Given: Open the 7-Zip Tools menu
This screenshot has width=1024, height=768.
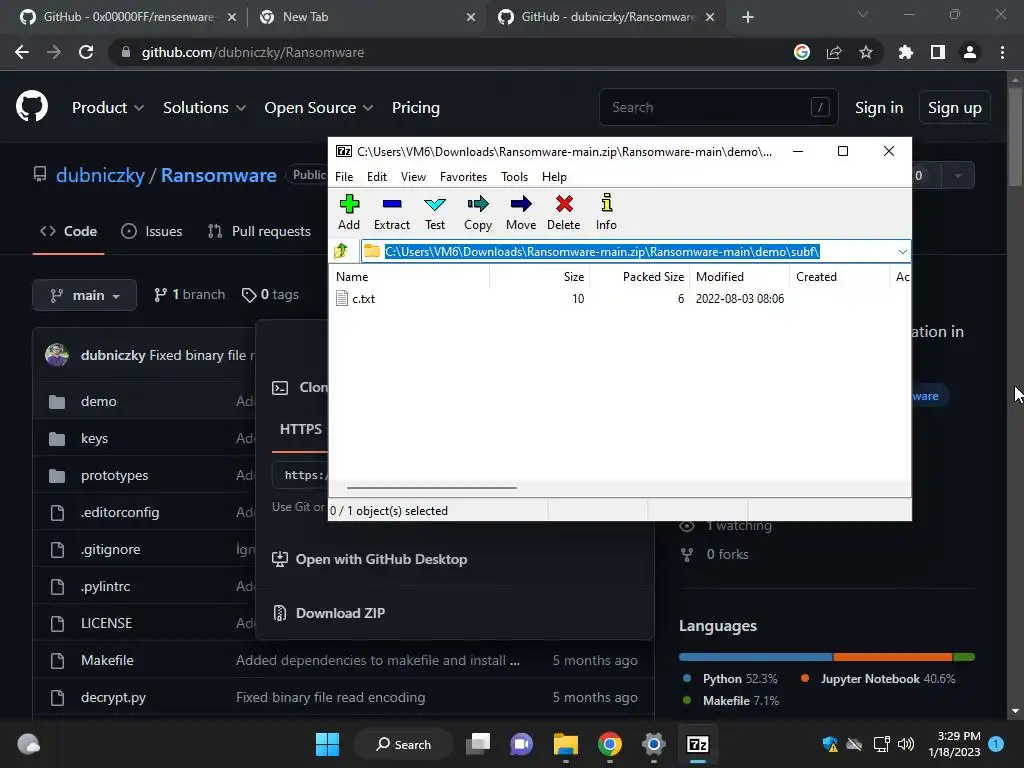Looking at the screenshot, I should (514, 177).
